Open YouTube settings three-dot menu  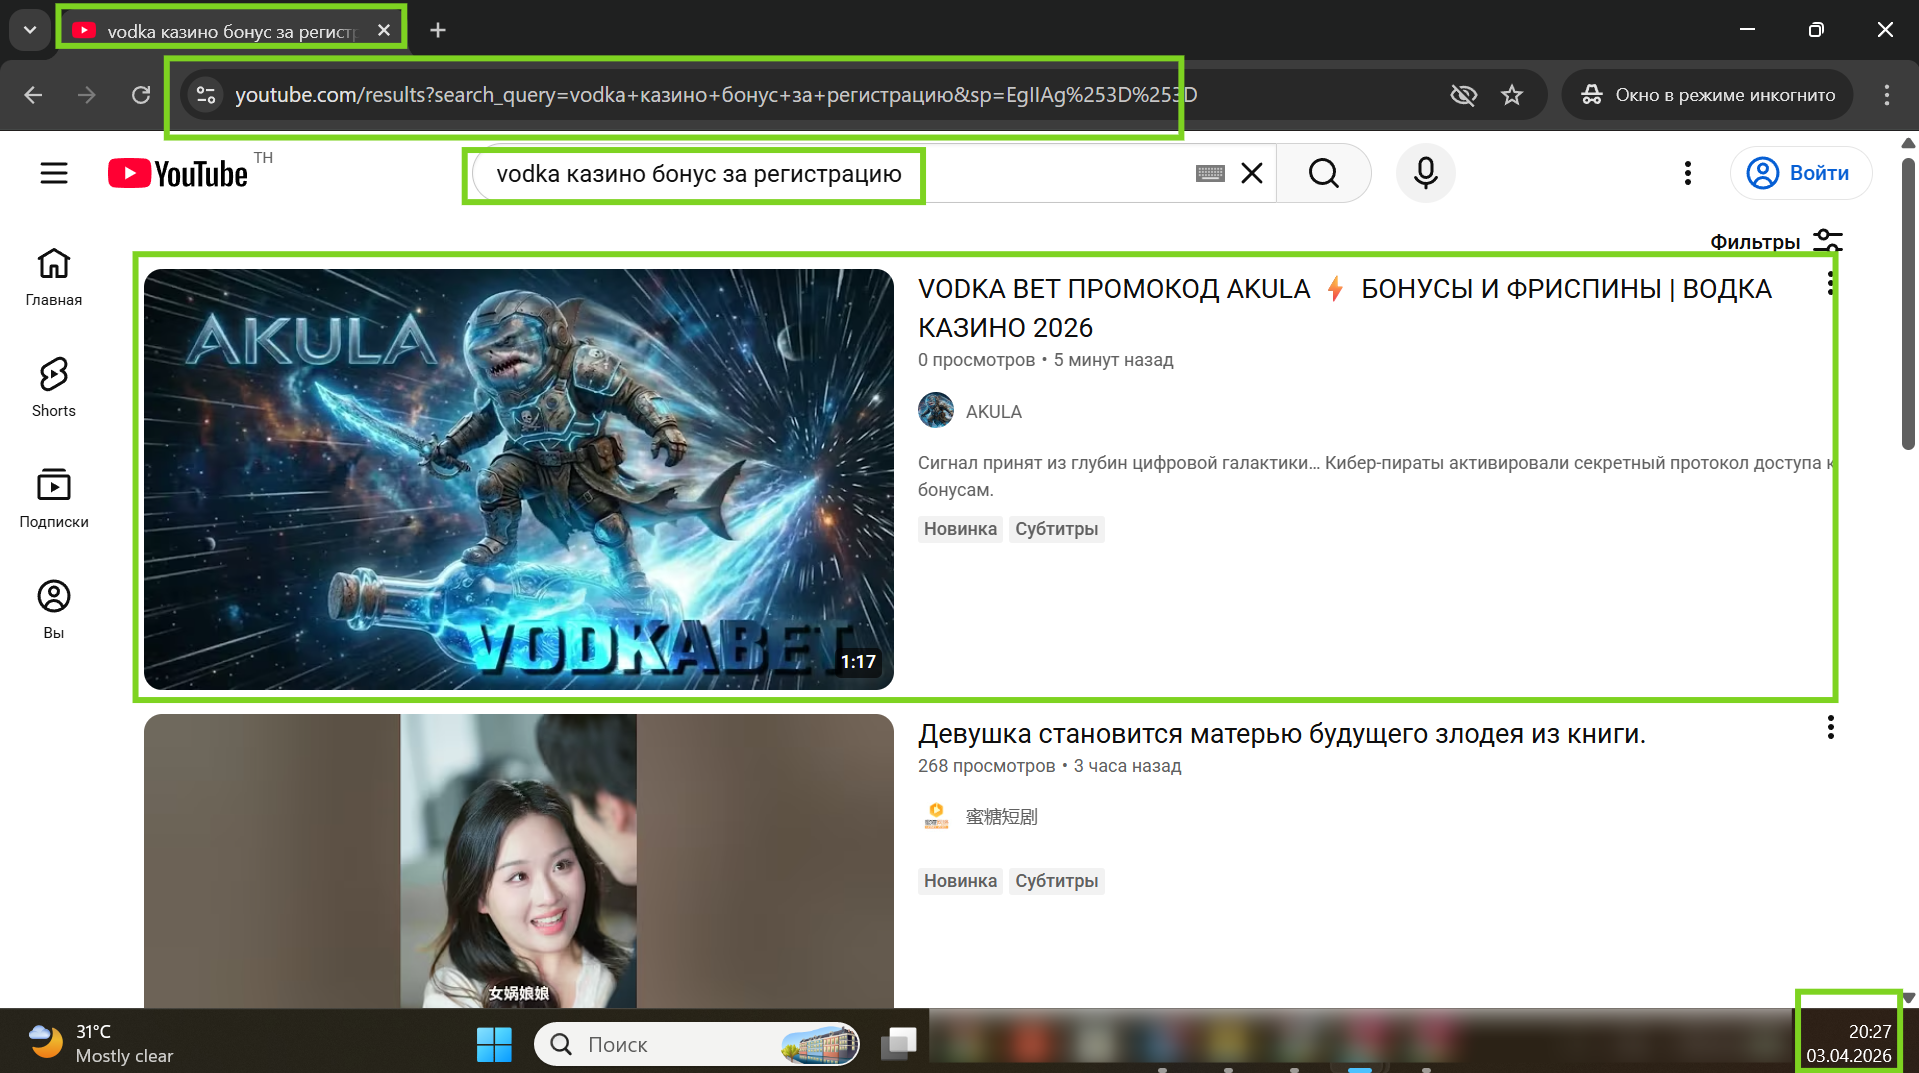[1687, 173]
